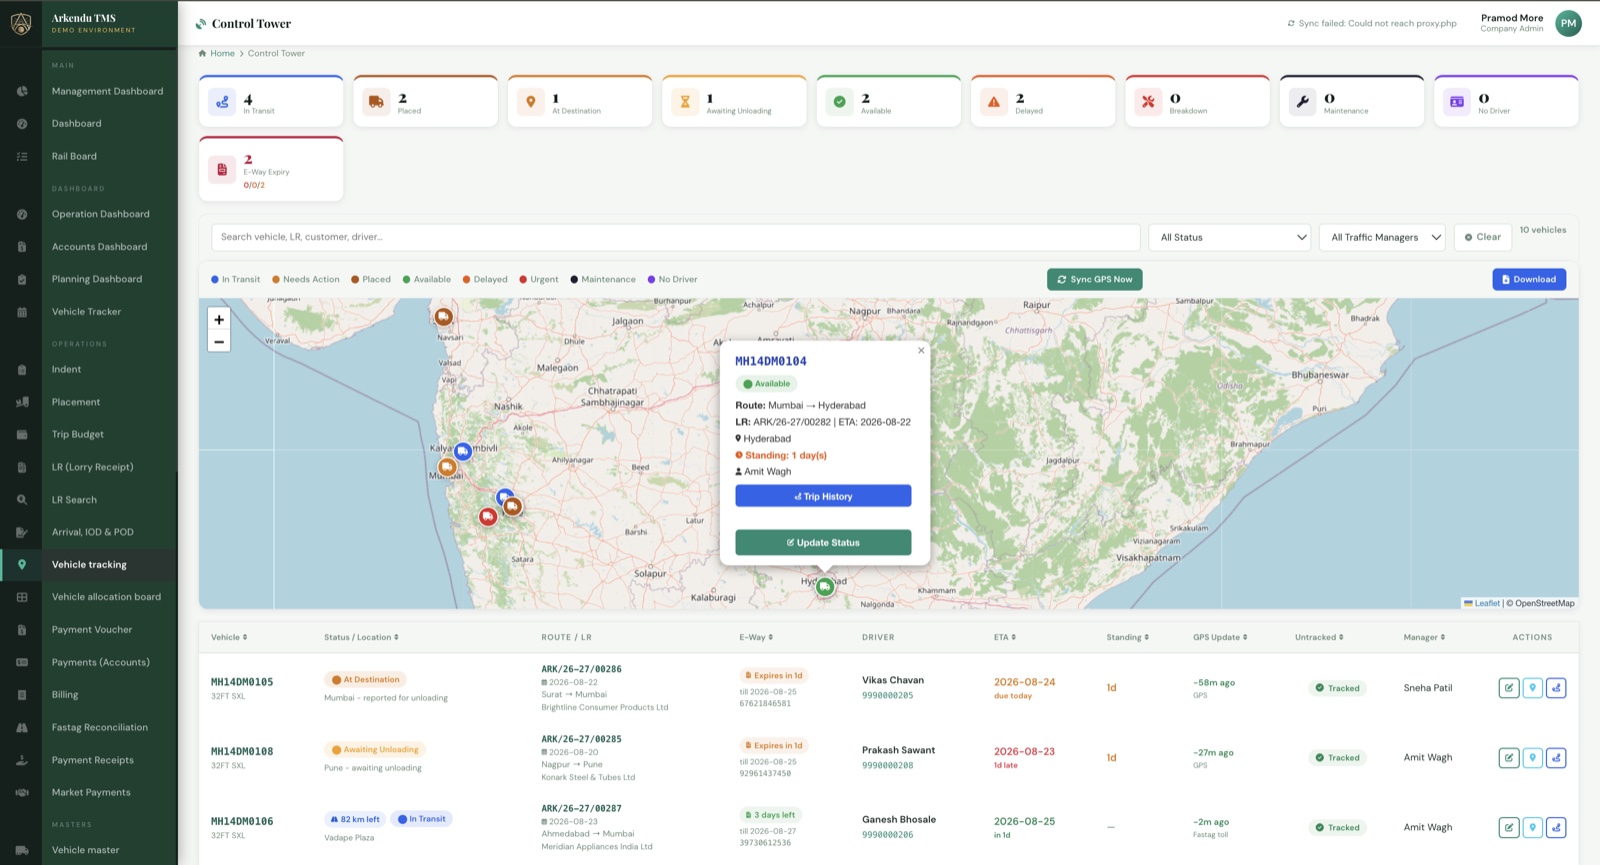Image resolution: width=1600 pixels, height=865 pixels.
Task: Click location pin icon for MH14DM0105 row
Action: [x=1532, y=688]
